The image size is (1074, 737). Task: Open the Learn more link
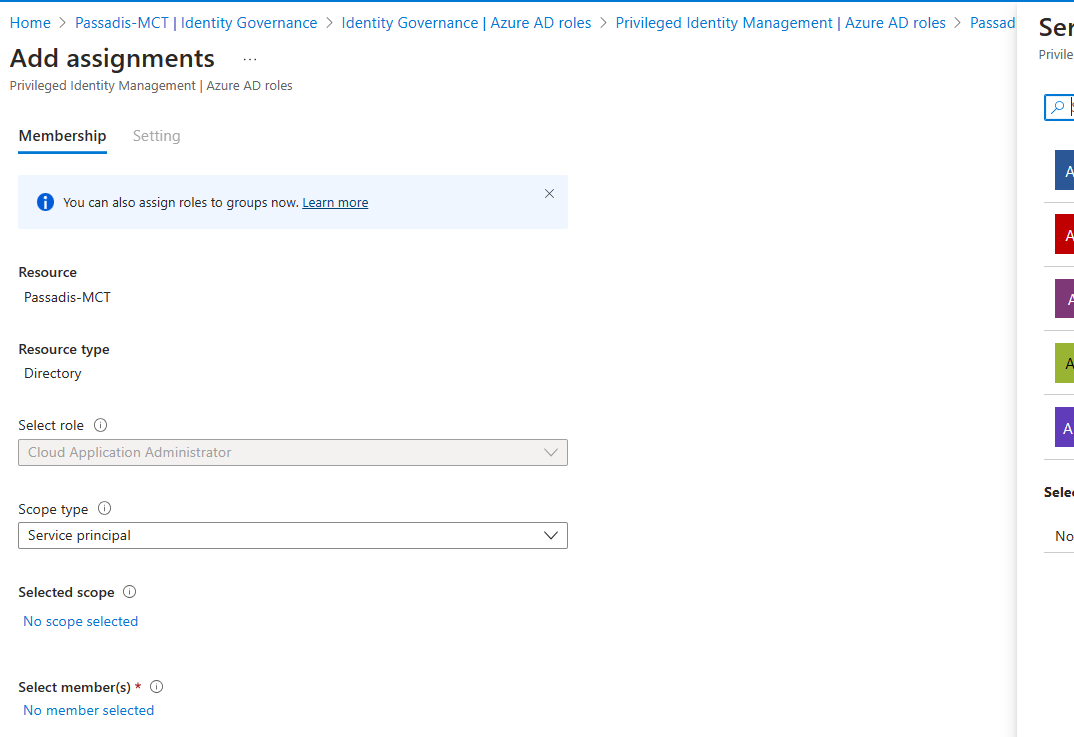[x=335, y=202]
